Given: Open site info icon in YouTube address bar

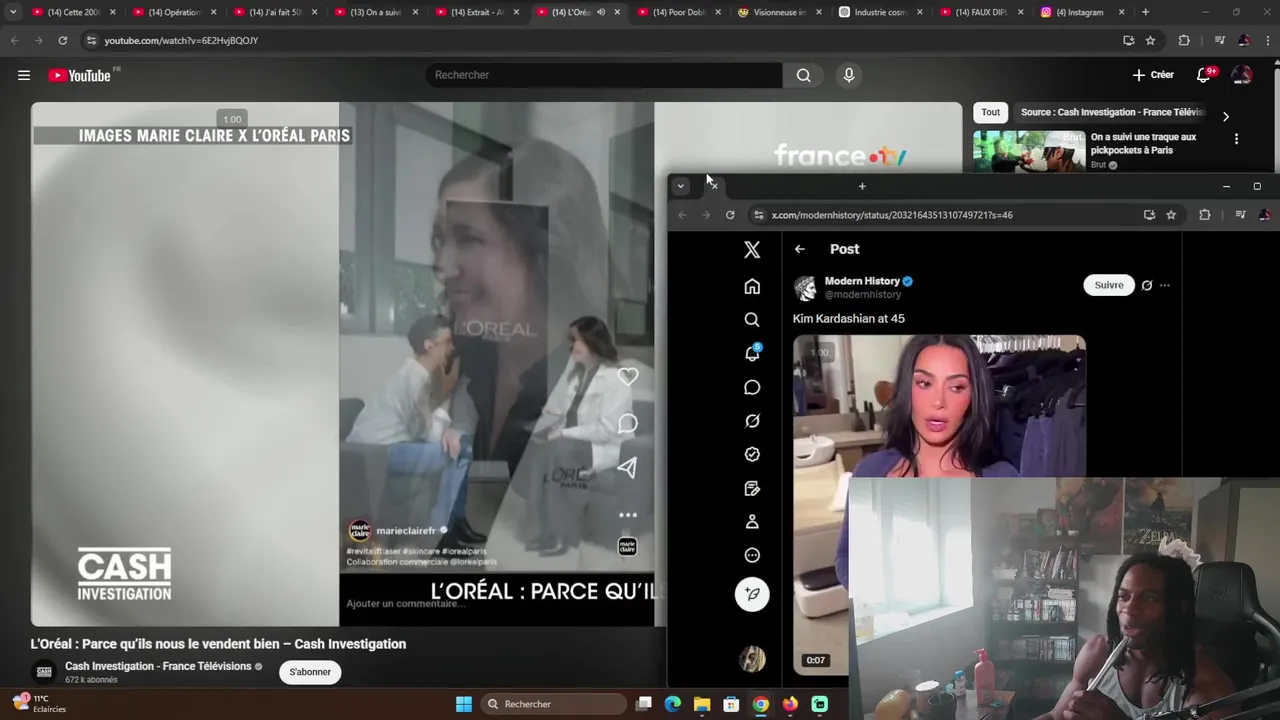Looking at the screenshot, I should (x=91, y=40).
